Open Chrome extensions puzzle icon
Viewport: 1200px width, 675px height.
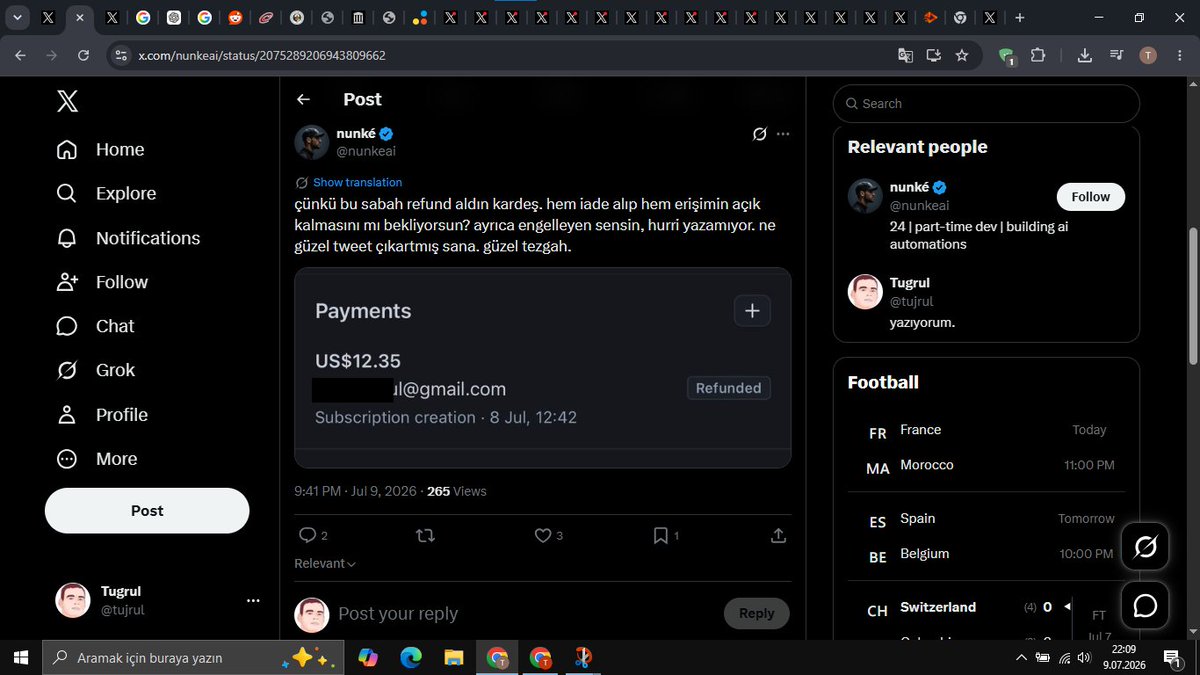1037,56
